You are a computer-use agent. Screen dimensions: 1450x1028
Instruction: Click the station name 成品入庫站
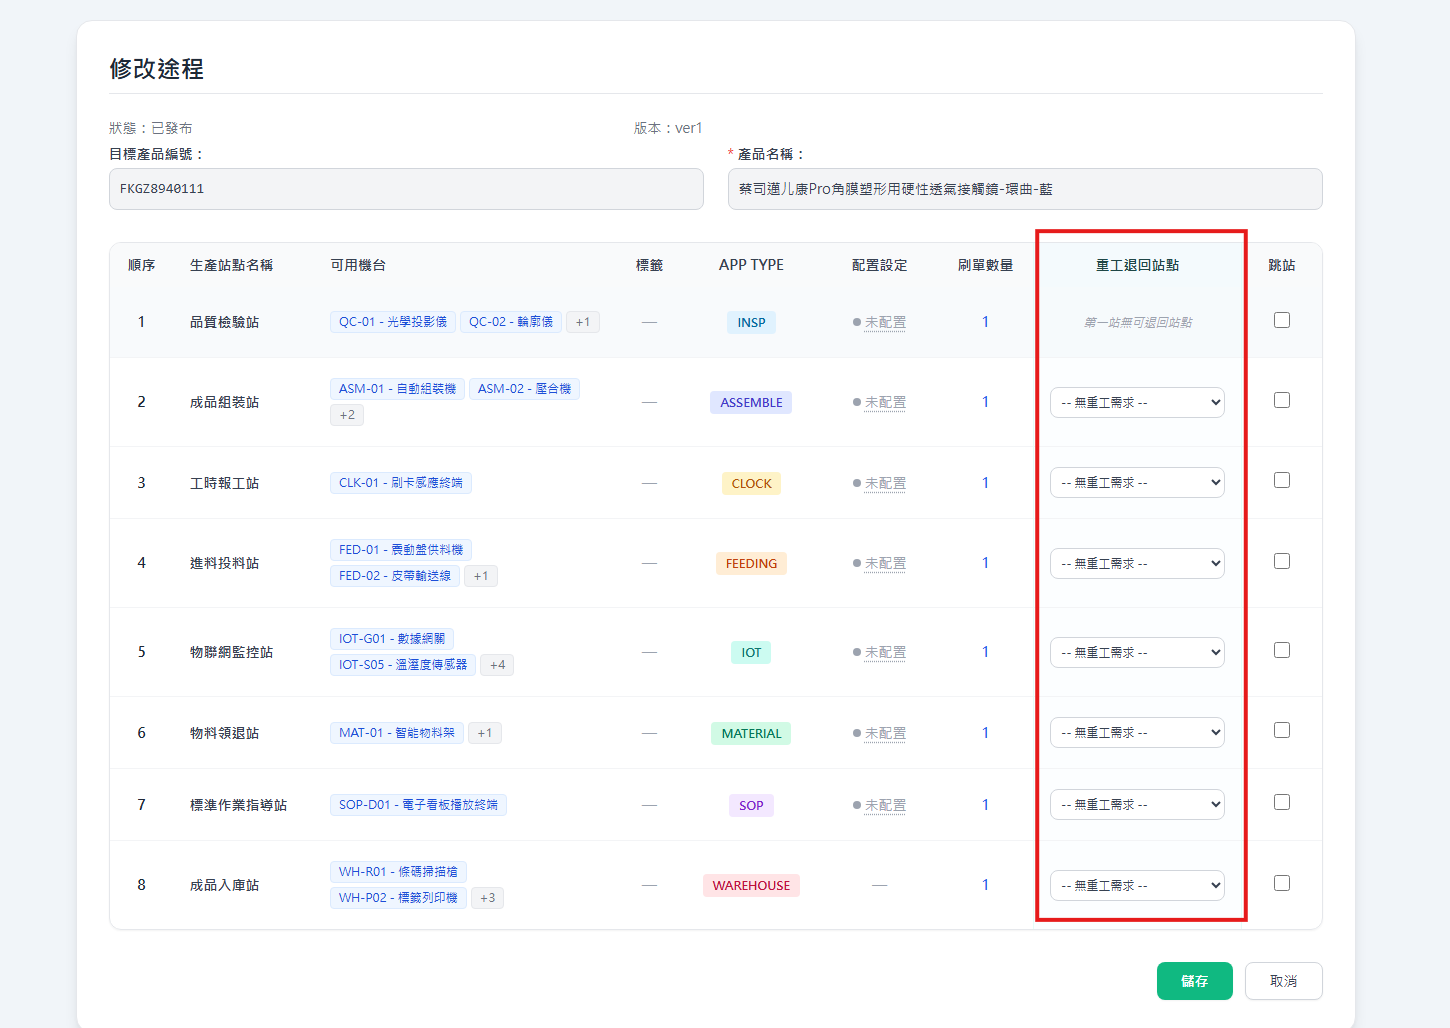click(x=225, y=885)
